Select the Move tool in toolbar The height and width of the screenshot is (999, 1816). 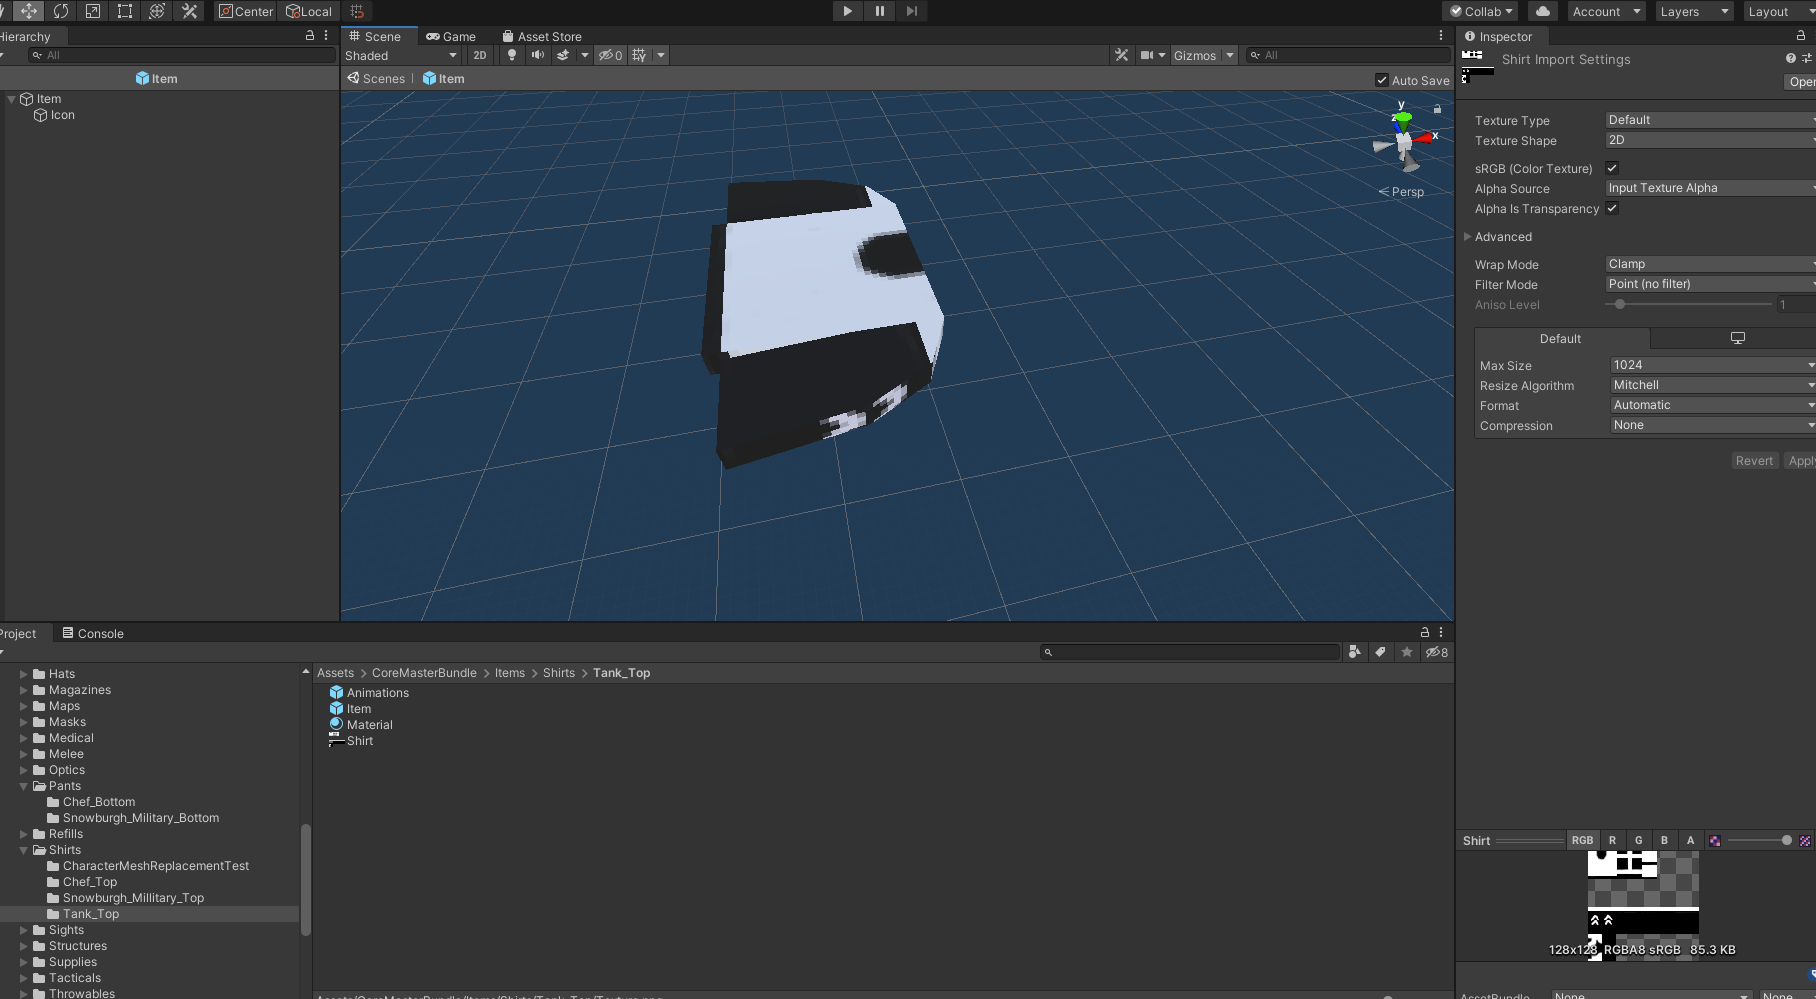29,11
